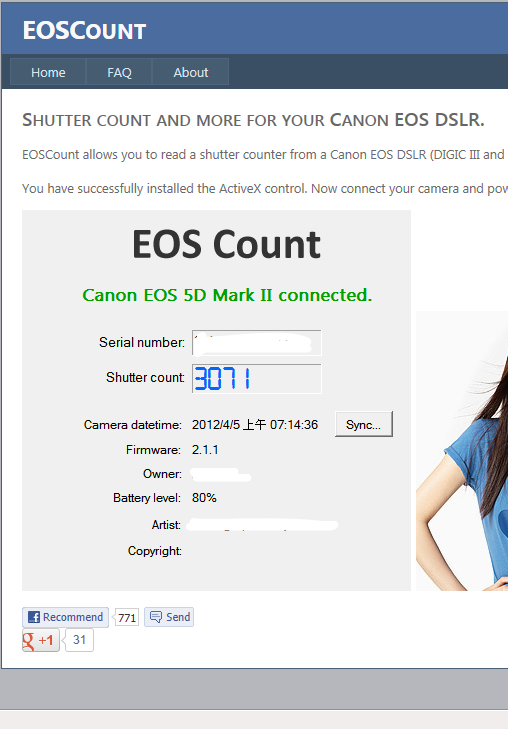This screenshot has height=729, width=508.
Task: Click the Artist label
Action: 166,525
